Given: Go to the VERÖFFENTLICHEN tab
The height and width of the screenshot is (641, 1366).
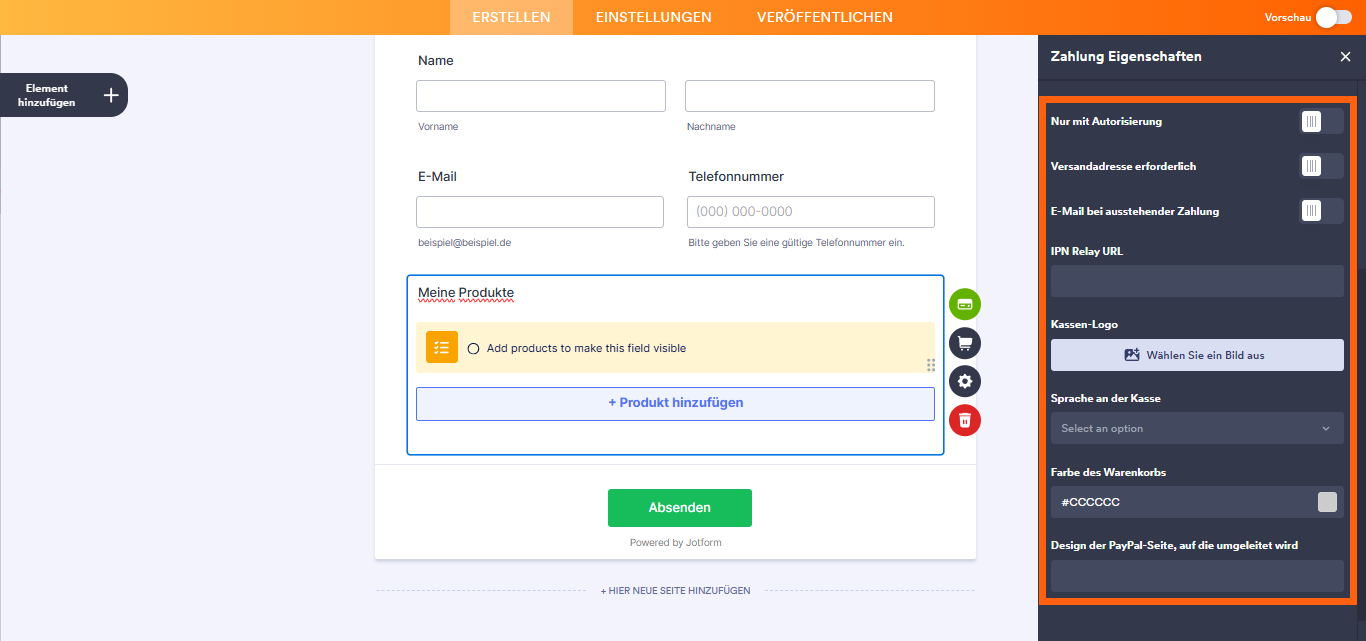Looking at the screenshot, I should coord(825,17).
